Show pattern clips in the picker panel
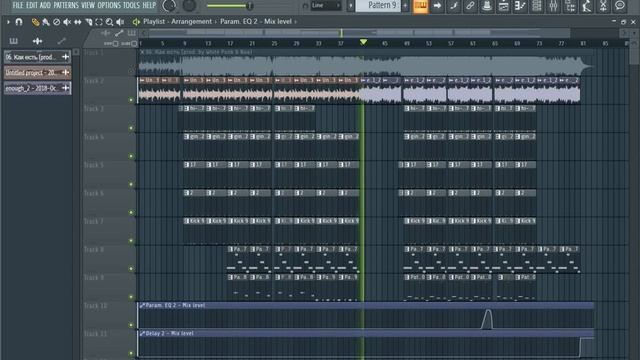640x360 pixels. click(13, 41)
